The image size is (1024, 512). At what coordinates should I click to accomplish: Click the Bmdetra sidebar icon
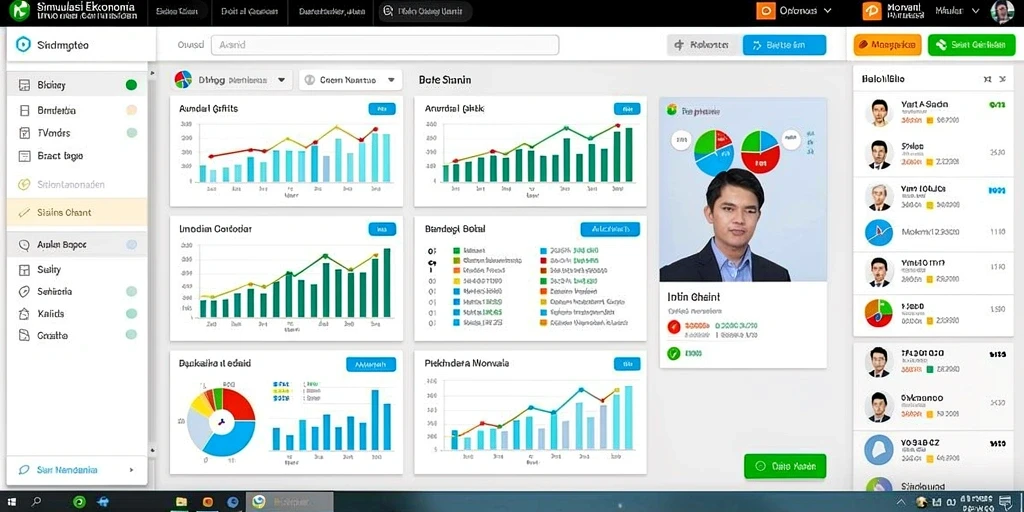25,110
